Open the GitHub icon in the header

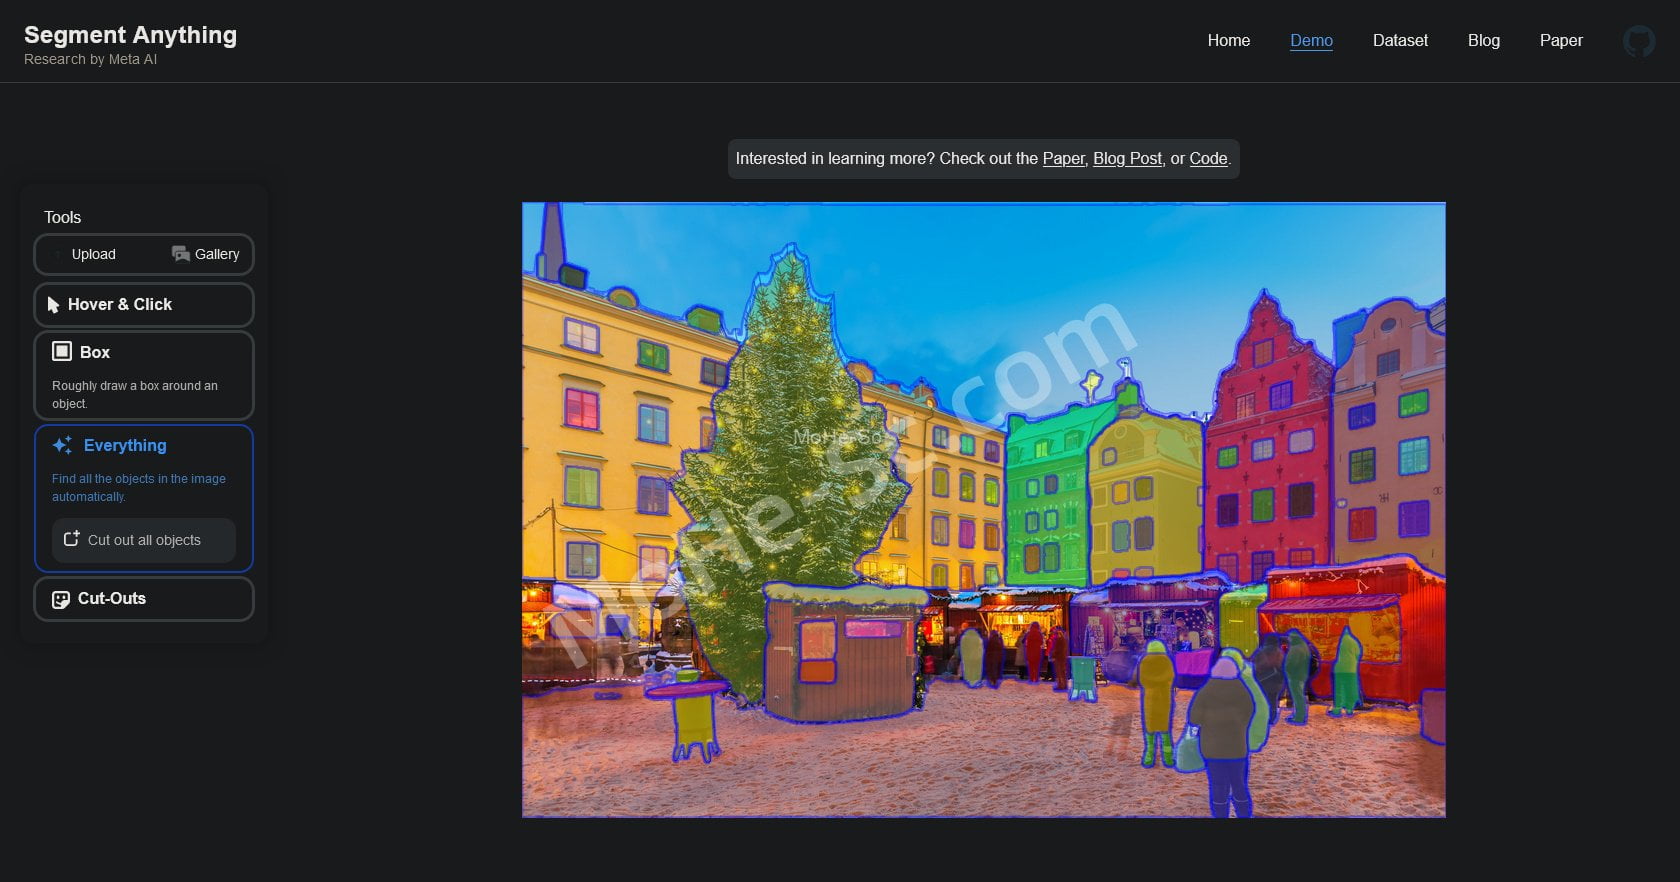1638,41
